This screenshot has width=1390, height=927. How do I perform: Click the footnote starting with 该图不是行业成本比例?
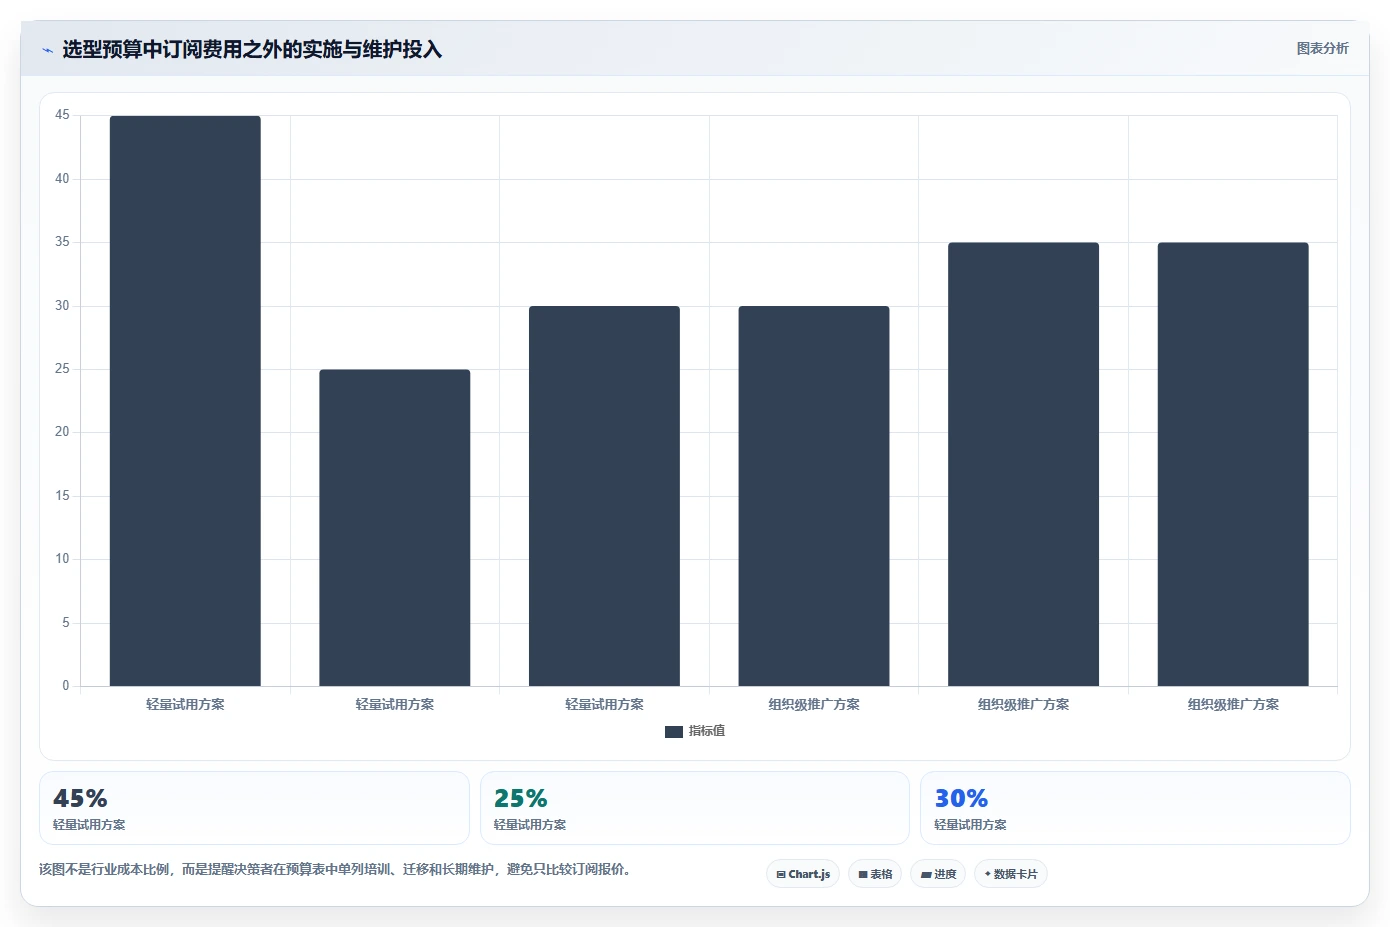click(x=335, y=869)
